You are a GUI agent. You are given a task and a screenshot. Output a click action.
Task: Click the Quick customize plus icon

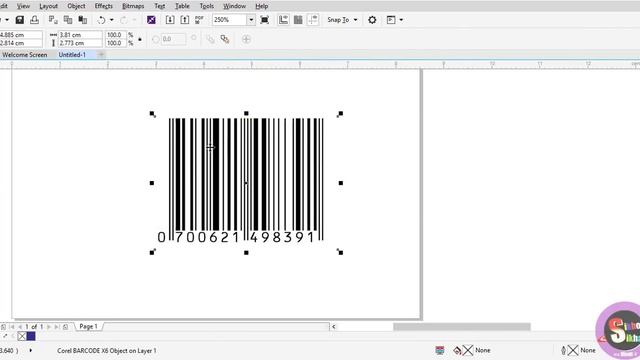coord(246,39)
